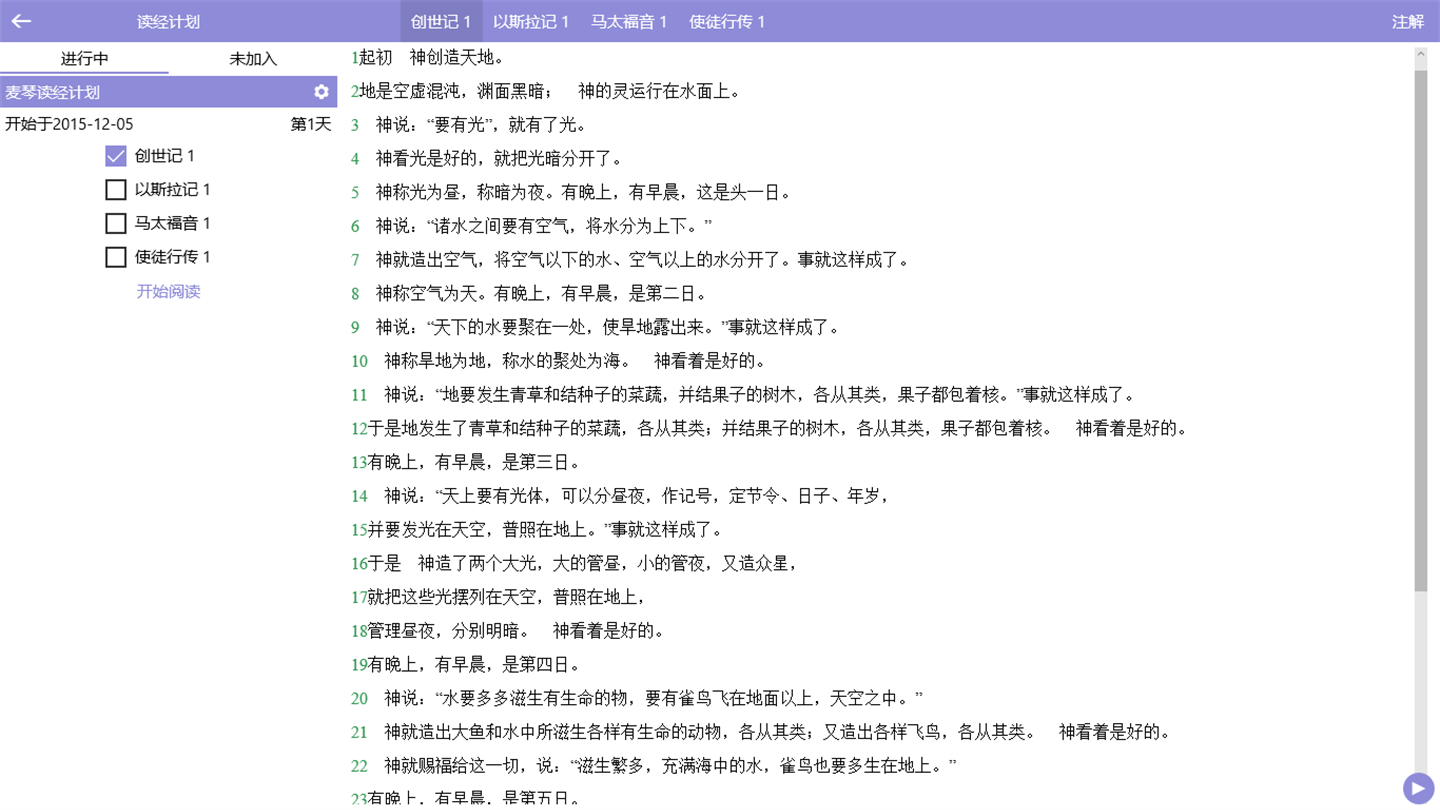Image resolution: width=1440 pixels, height=810 pixels.
Task: Click verse 13 是第三日
Action: coord(466,462)
